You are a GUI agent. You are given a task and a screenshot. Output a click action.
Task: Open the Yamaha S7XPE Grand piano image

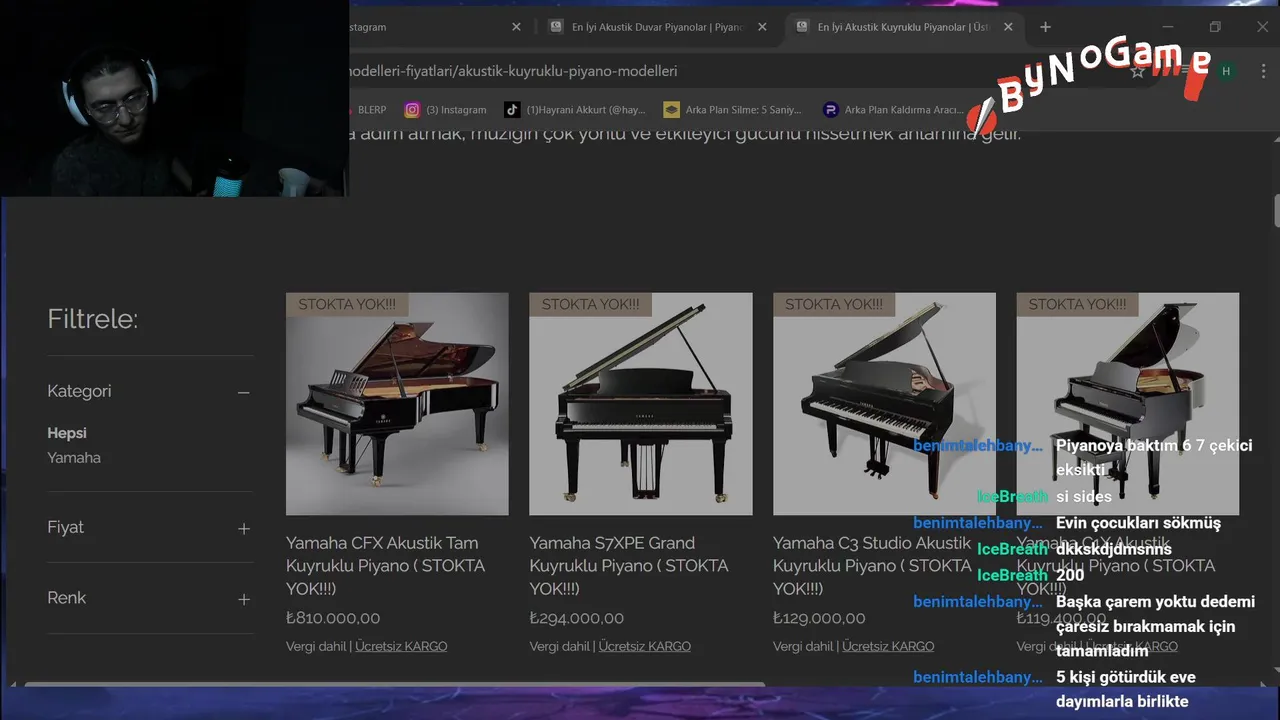pos(641,404)
